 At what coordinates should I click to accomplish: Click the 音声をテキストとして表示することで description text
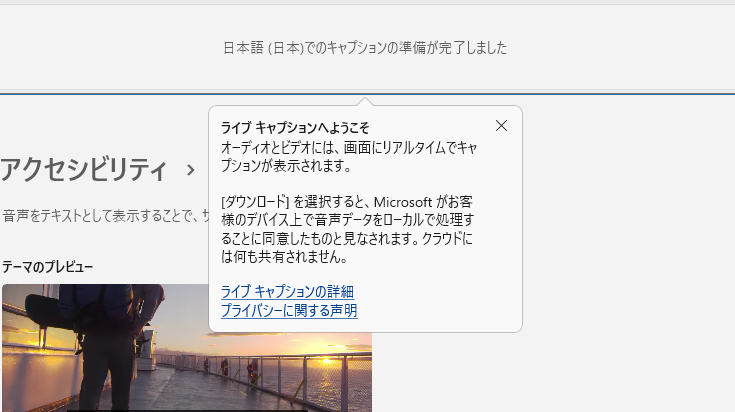pos(105,216)
